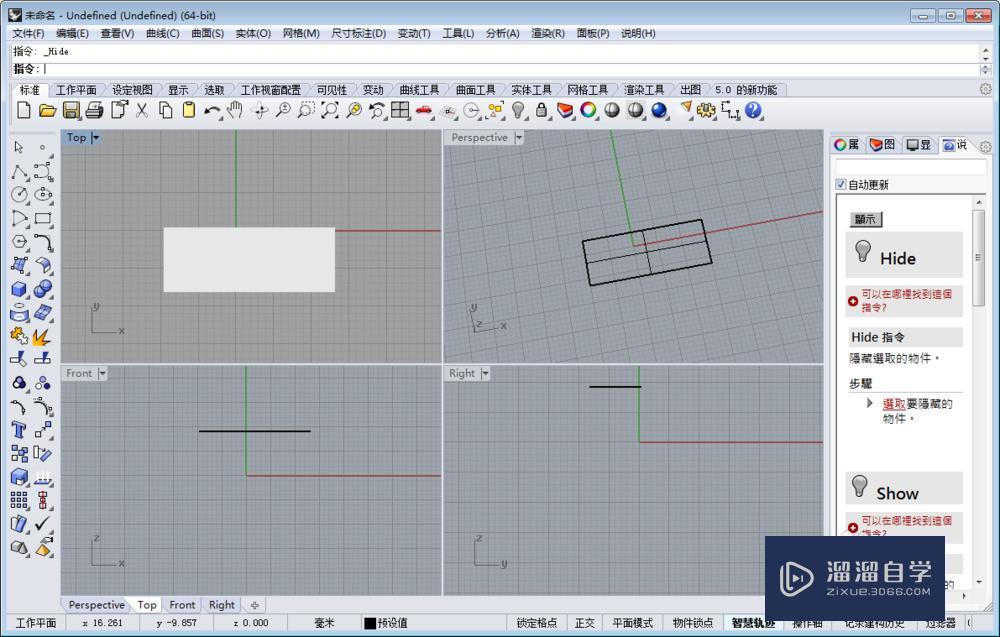The height and width of the screenshot is (637, 1000).
Task: Switch to the 实体工具 toolbar tab
Action: click(x=531, y=90)
